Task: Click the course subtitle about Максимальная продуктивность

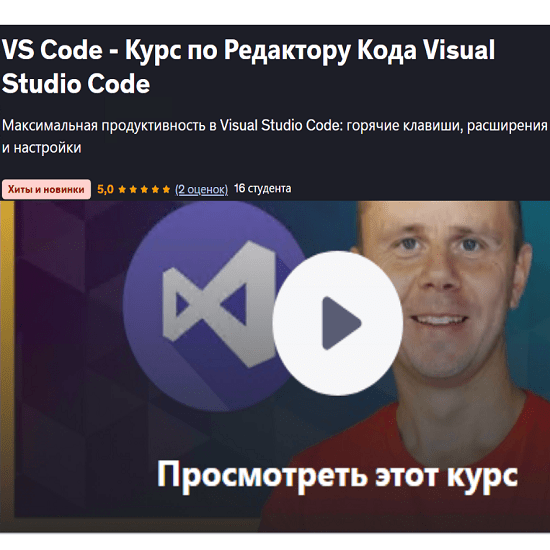Action: click(x=275, y=136)
